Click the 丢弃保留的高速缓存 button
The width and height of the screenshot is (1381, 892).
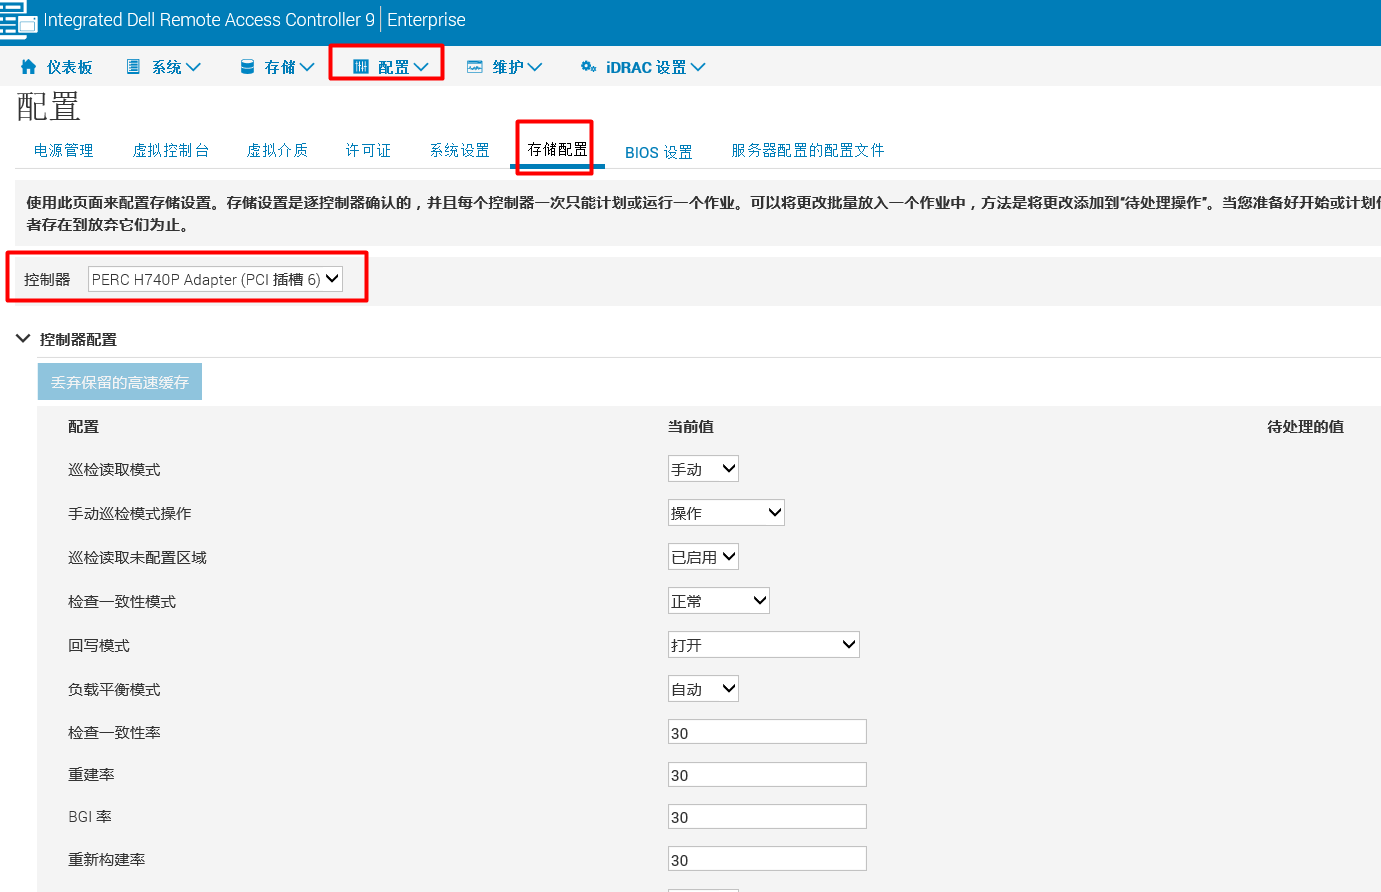click(119, 381)
